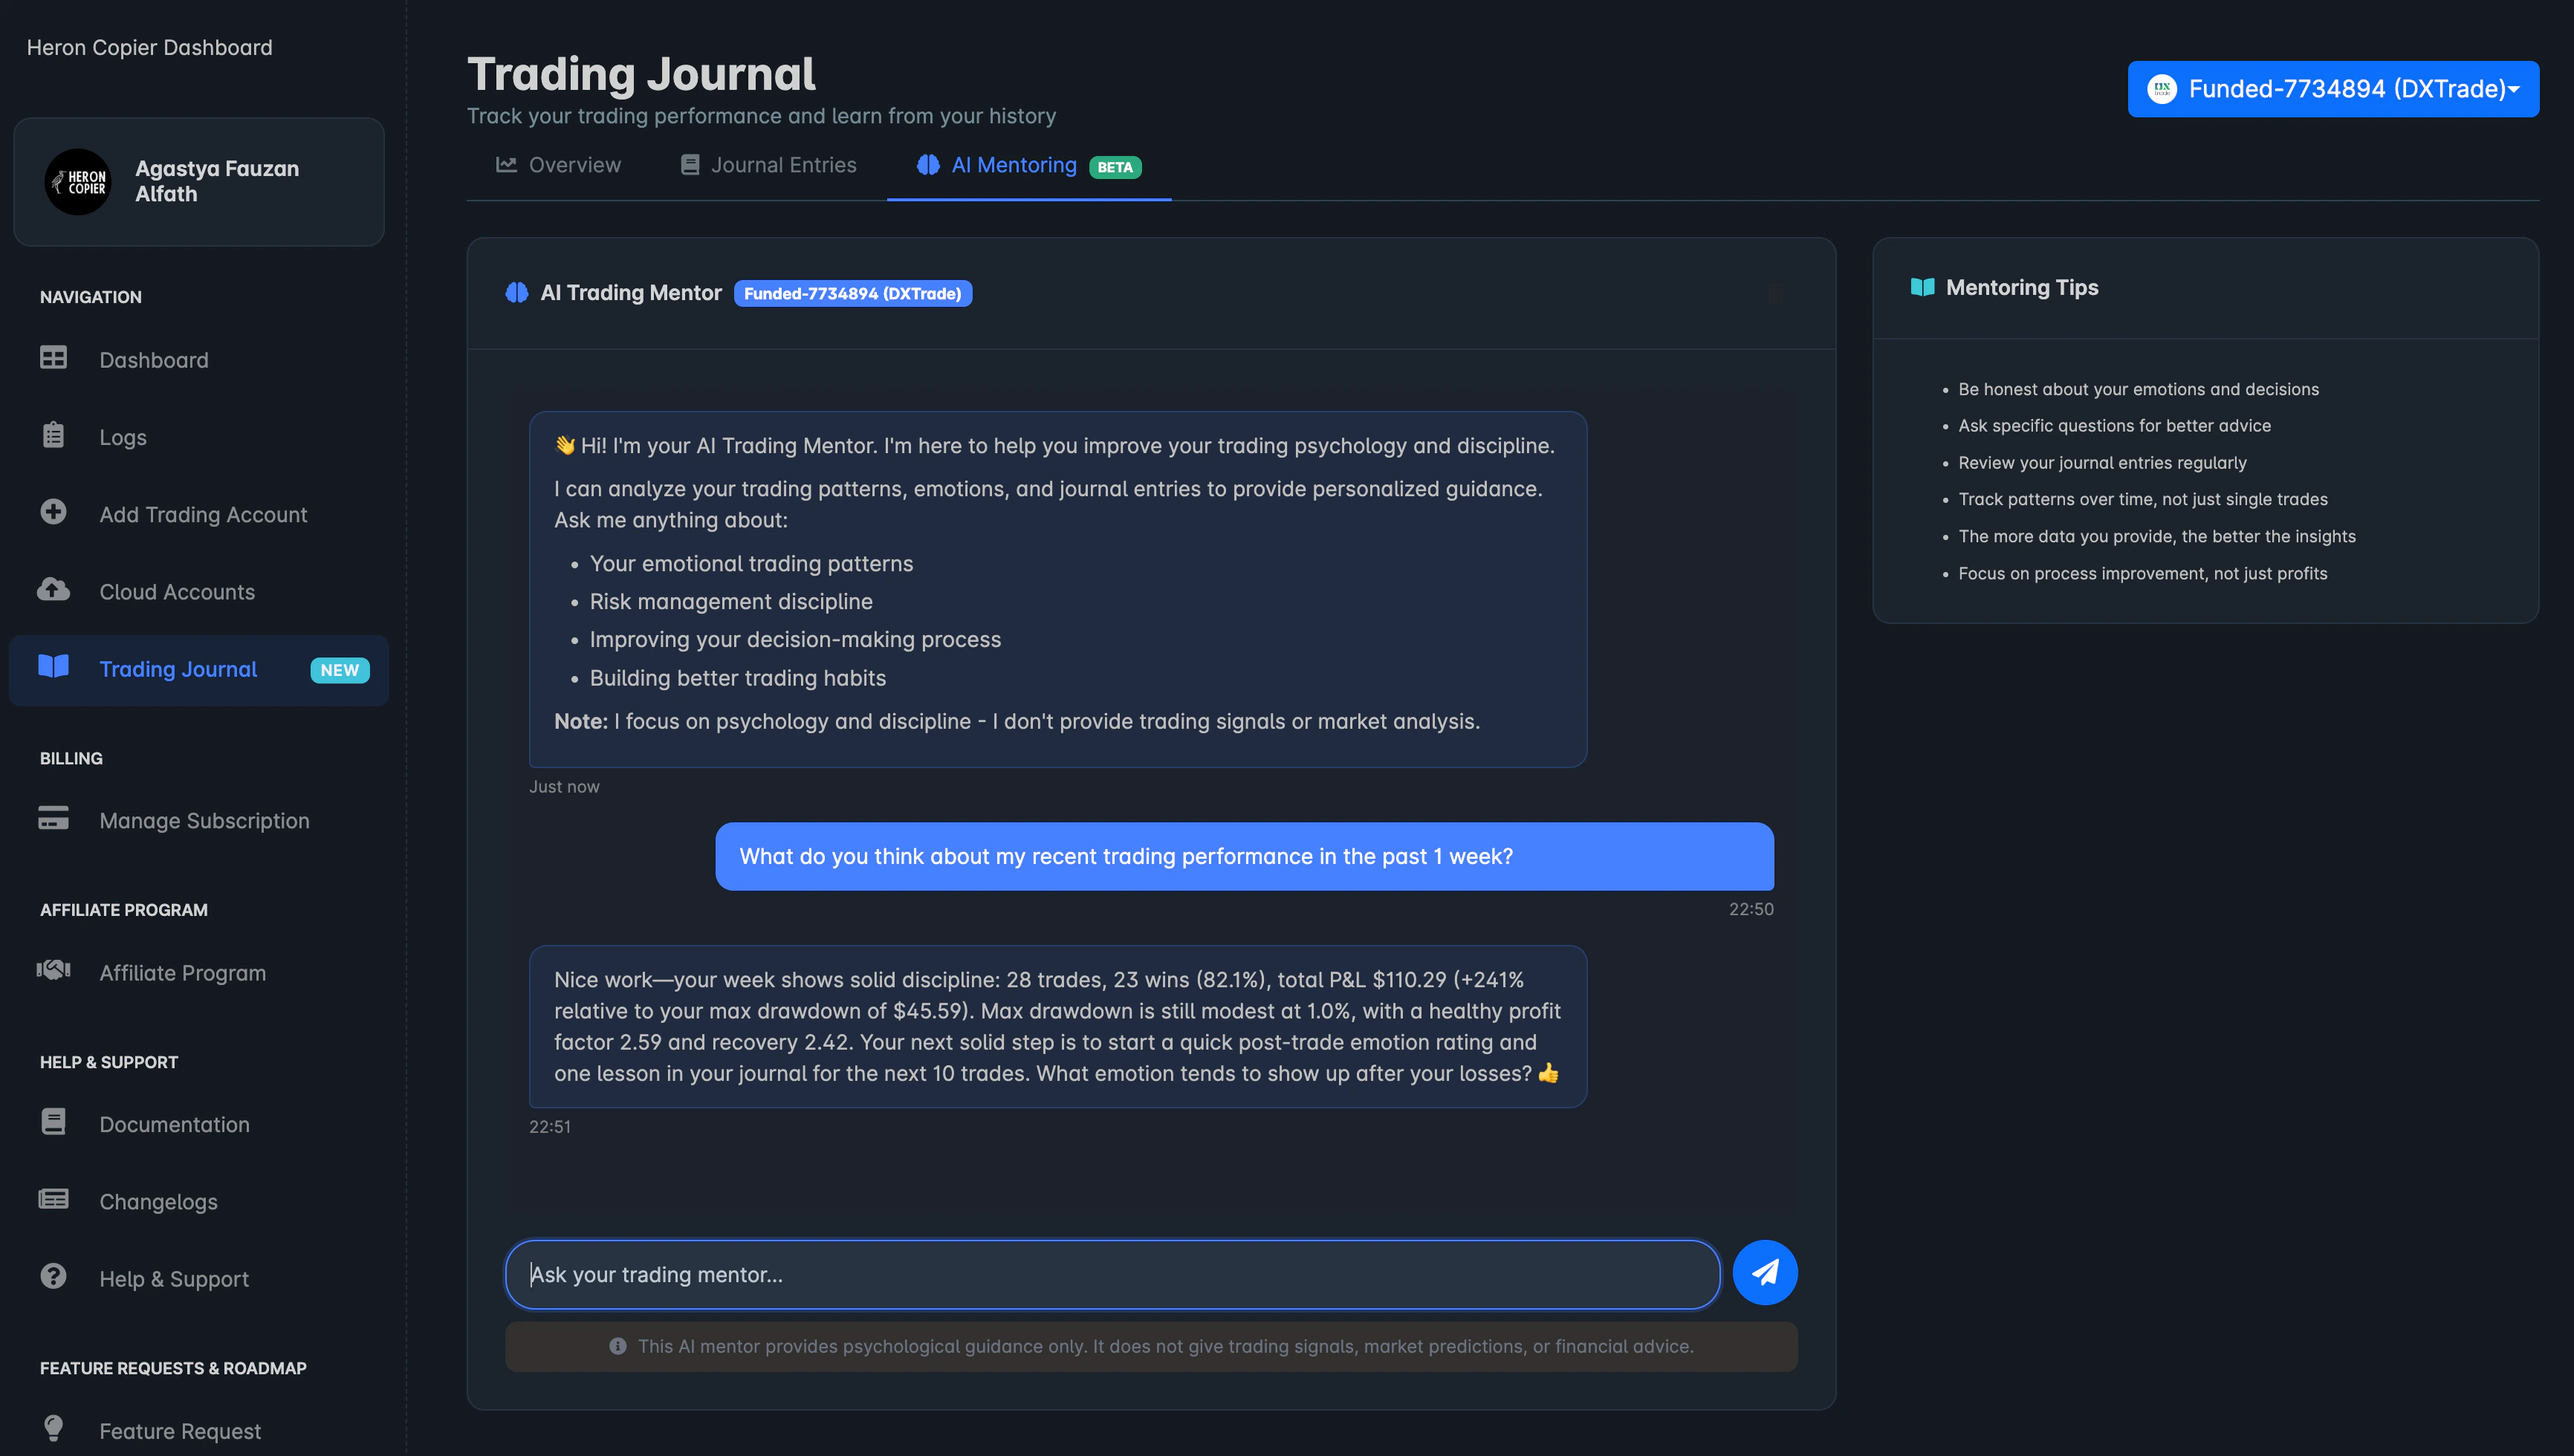The height and width of the screenshot is (1456, 2574).
Task: Open Trading Journal in the sidebar
Action: 178,669
